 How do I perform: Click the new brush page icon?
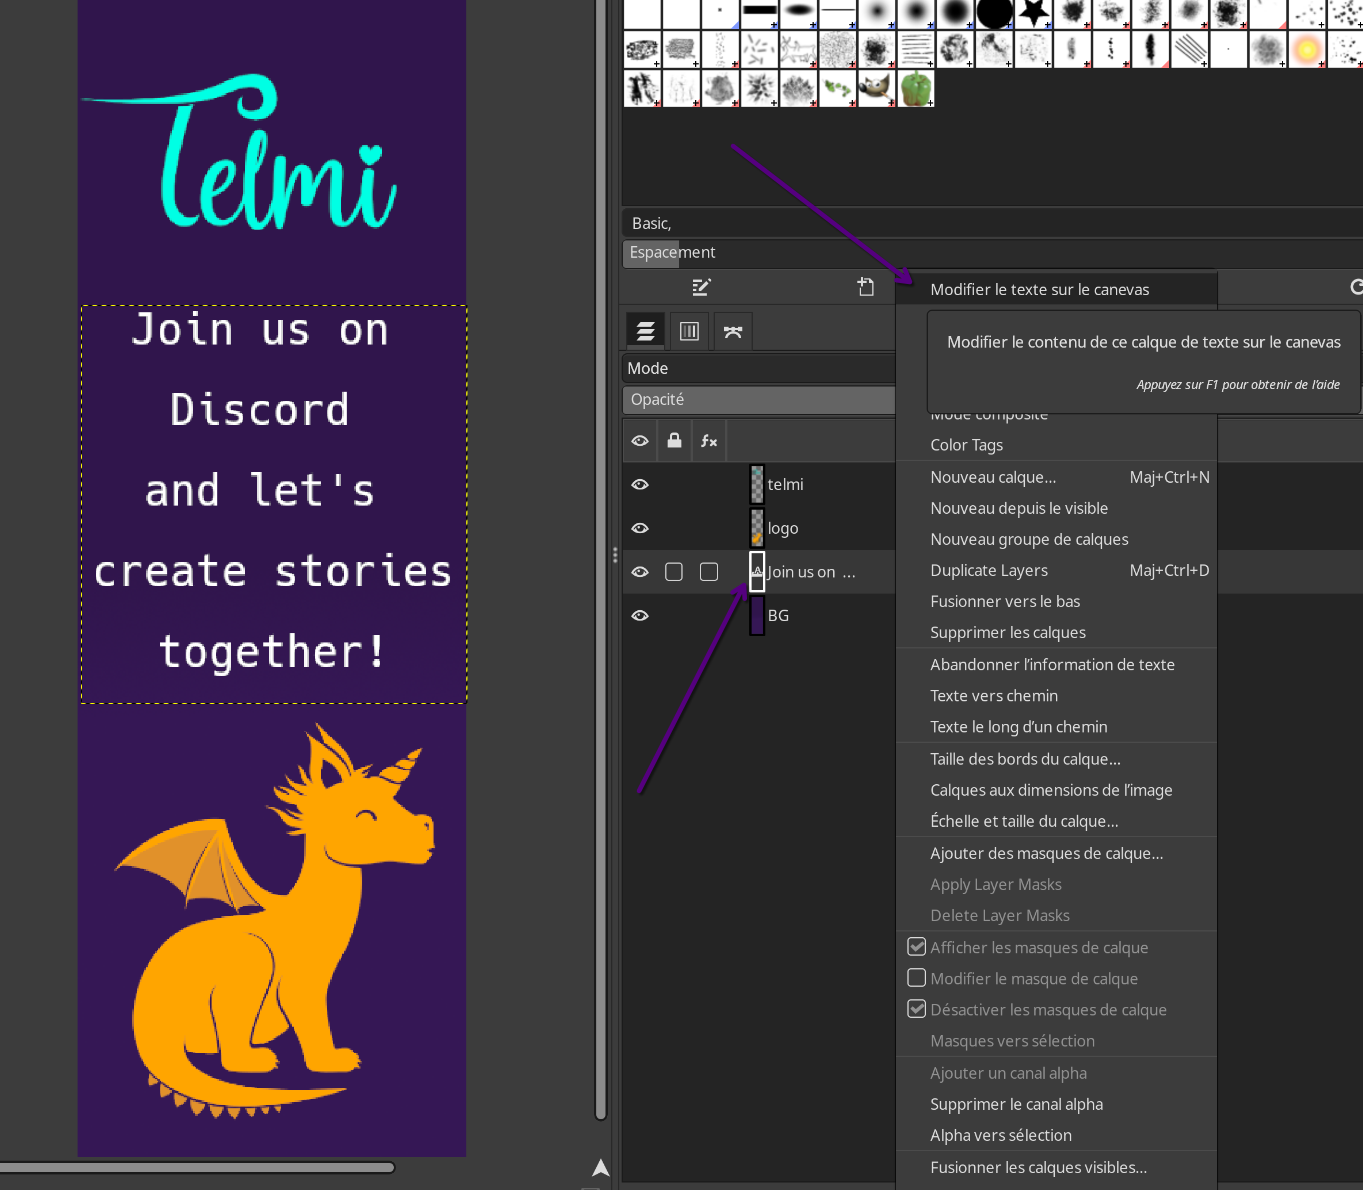click(x=866, y=288)
